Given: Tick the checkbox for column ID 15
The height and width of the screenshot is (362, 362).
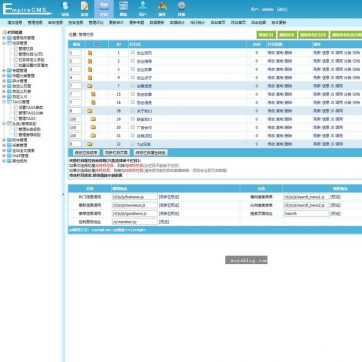Looking at the screenshot, I should pos(133,94).
